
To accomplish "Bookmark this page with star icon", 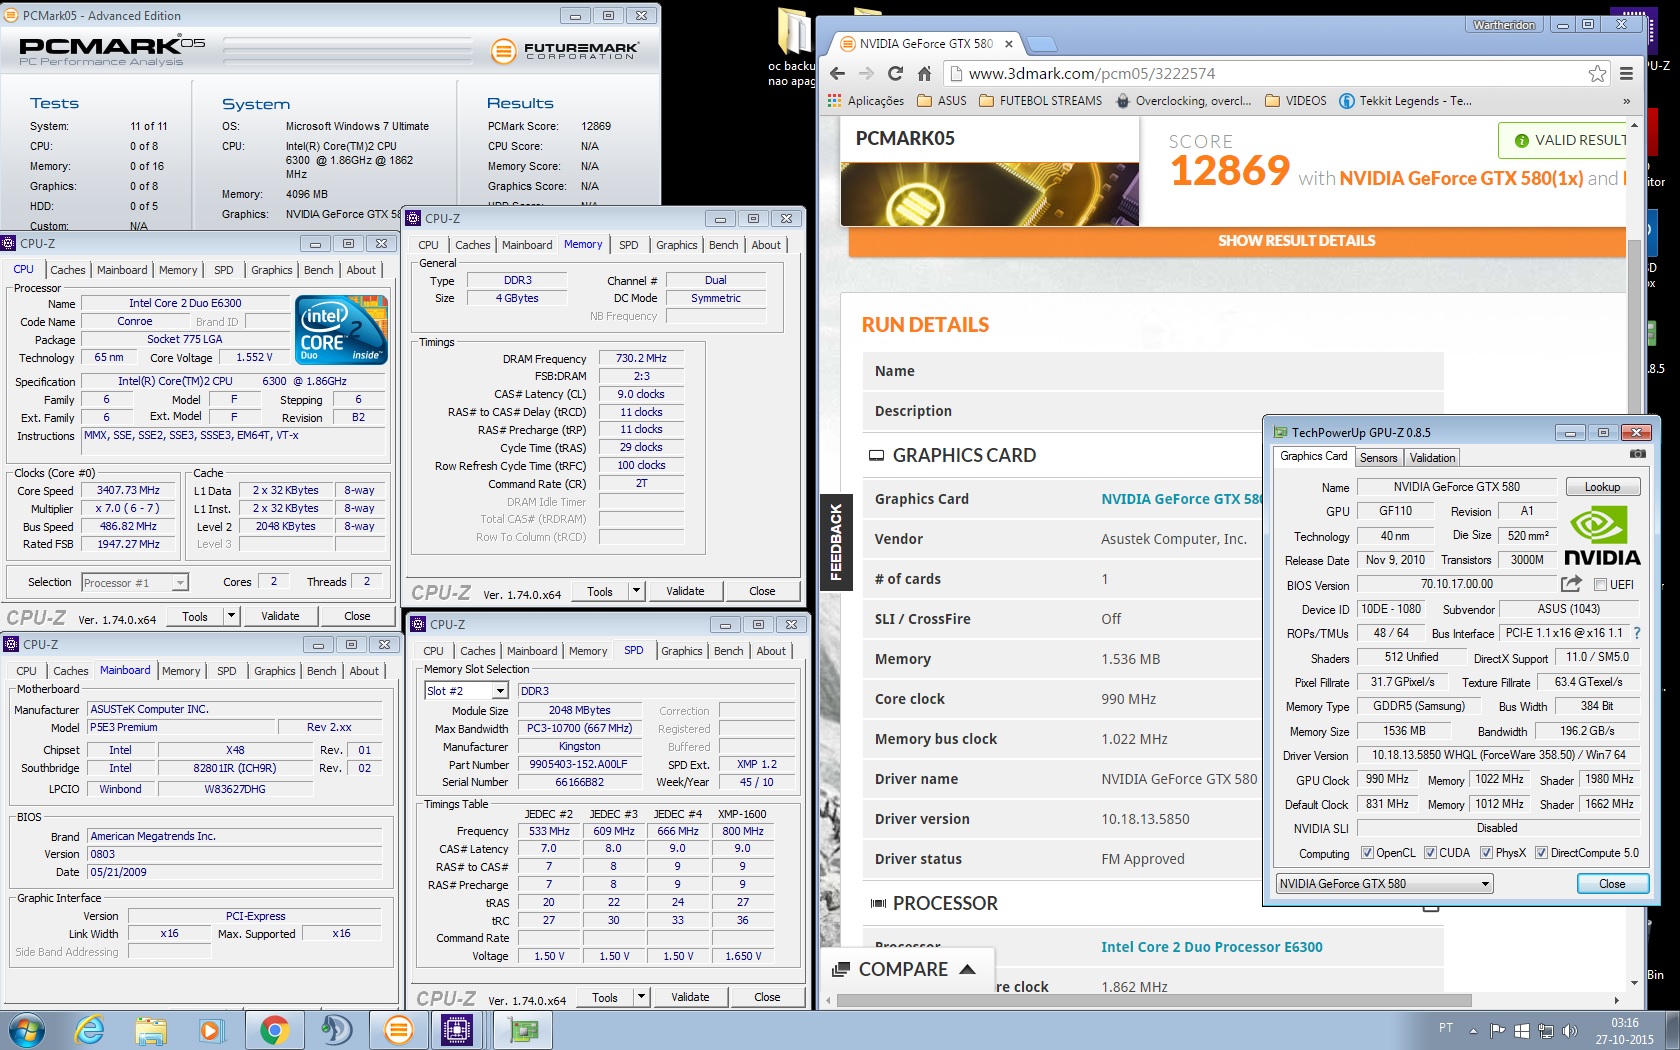I will (1597, 73).
